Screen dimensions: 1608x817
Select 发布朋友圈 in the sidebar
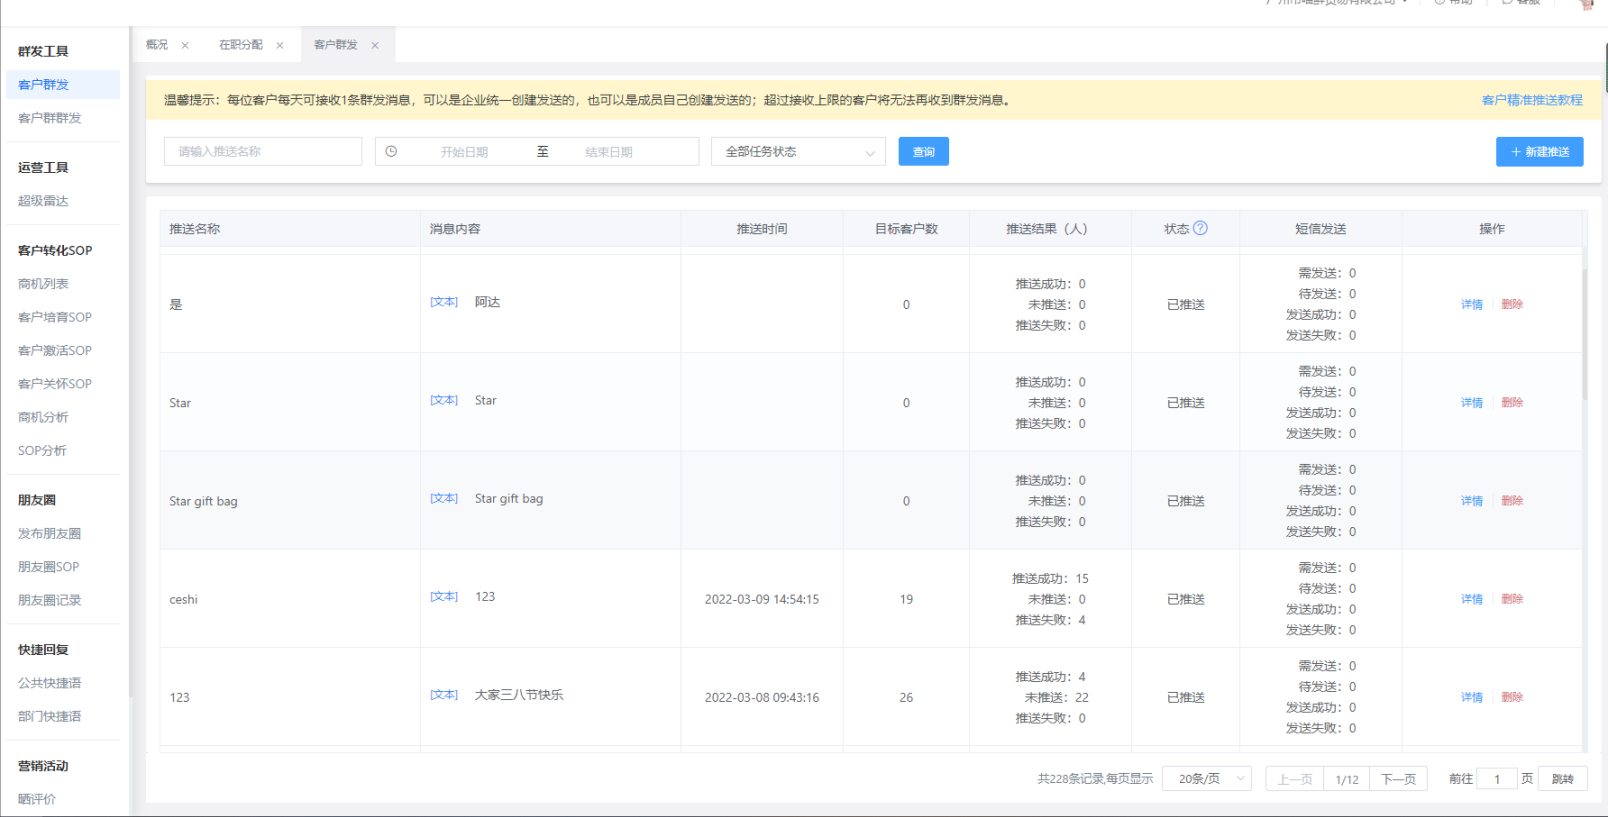click(50, 534)
